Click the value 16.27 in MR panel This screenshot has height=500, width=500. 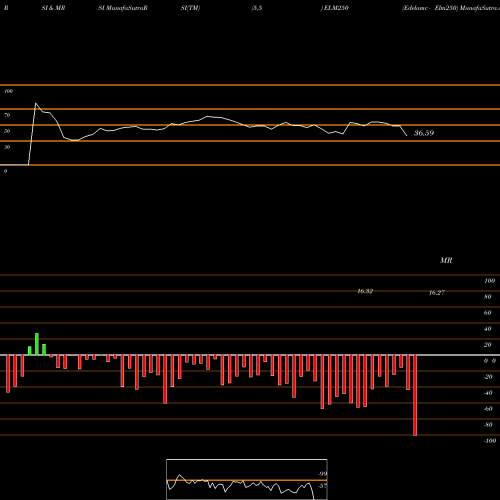click(x=437, y=293)
